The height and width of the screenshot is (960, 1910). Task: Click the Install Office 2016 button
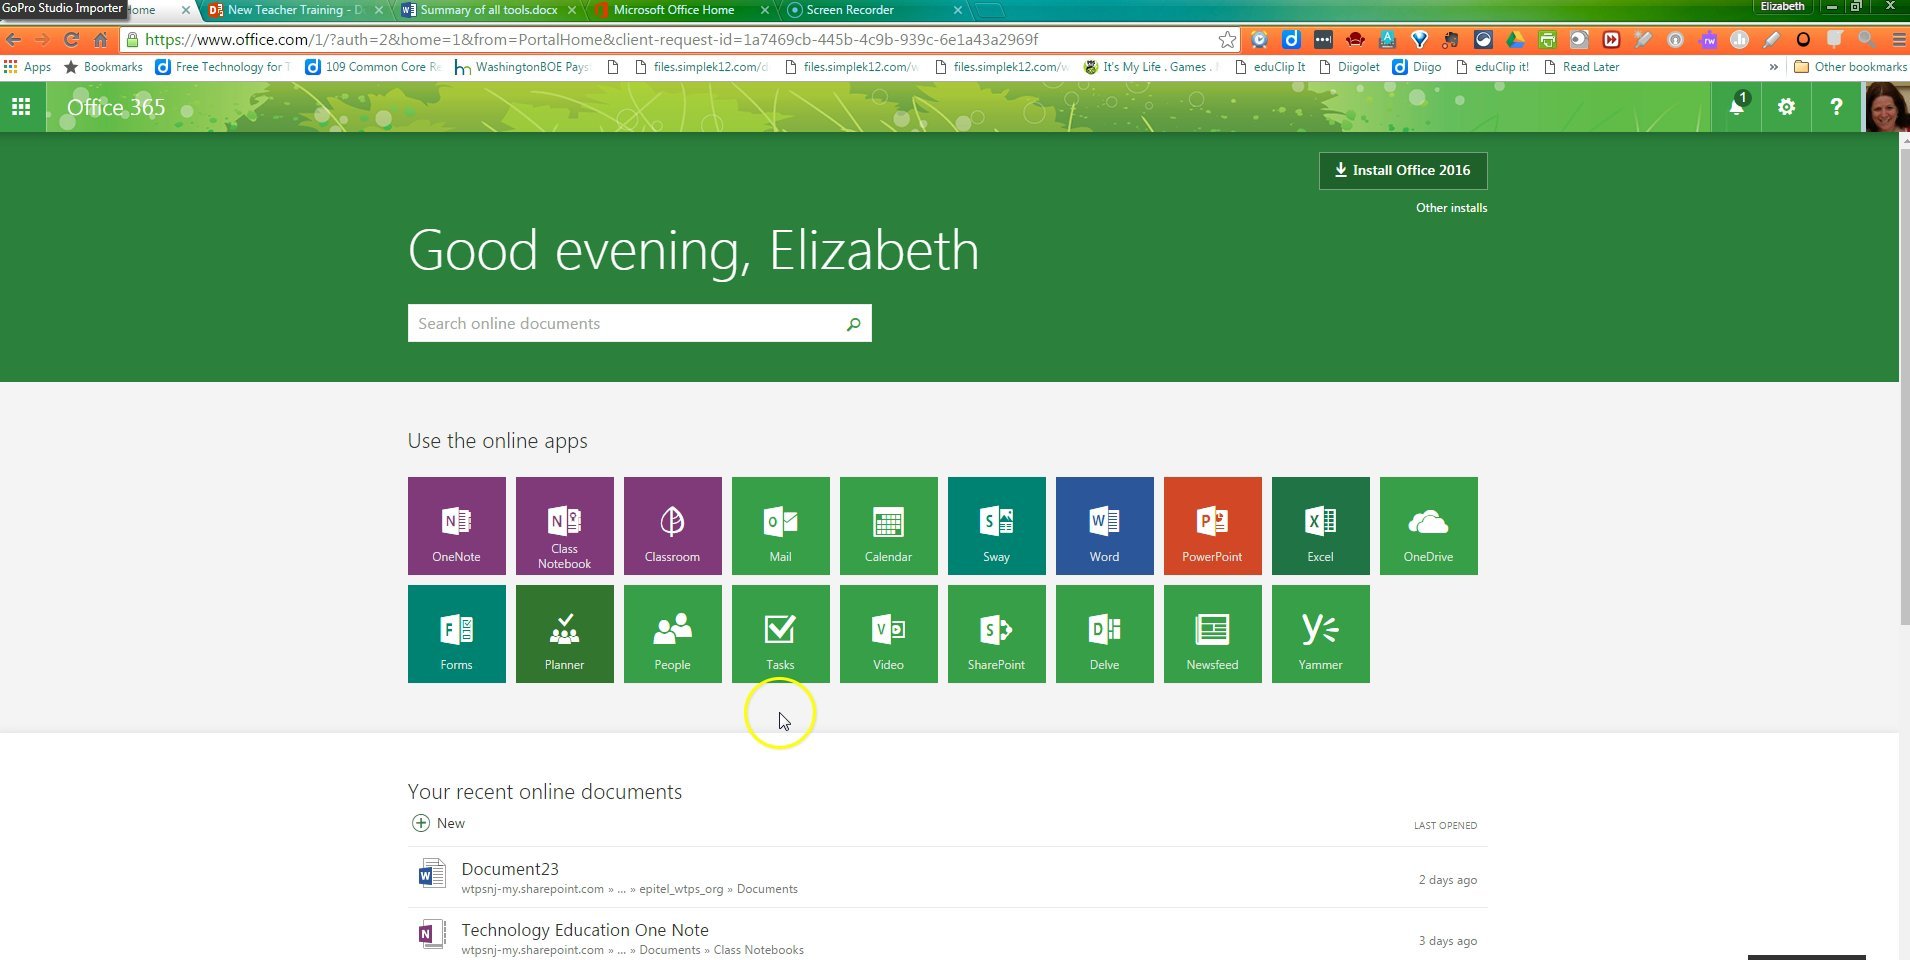pyautogui.click(x=1402, y=170)
